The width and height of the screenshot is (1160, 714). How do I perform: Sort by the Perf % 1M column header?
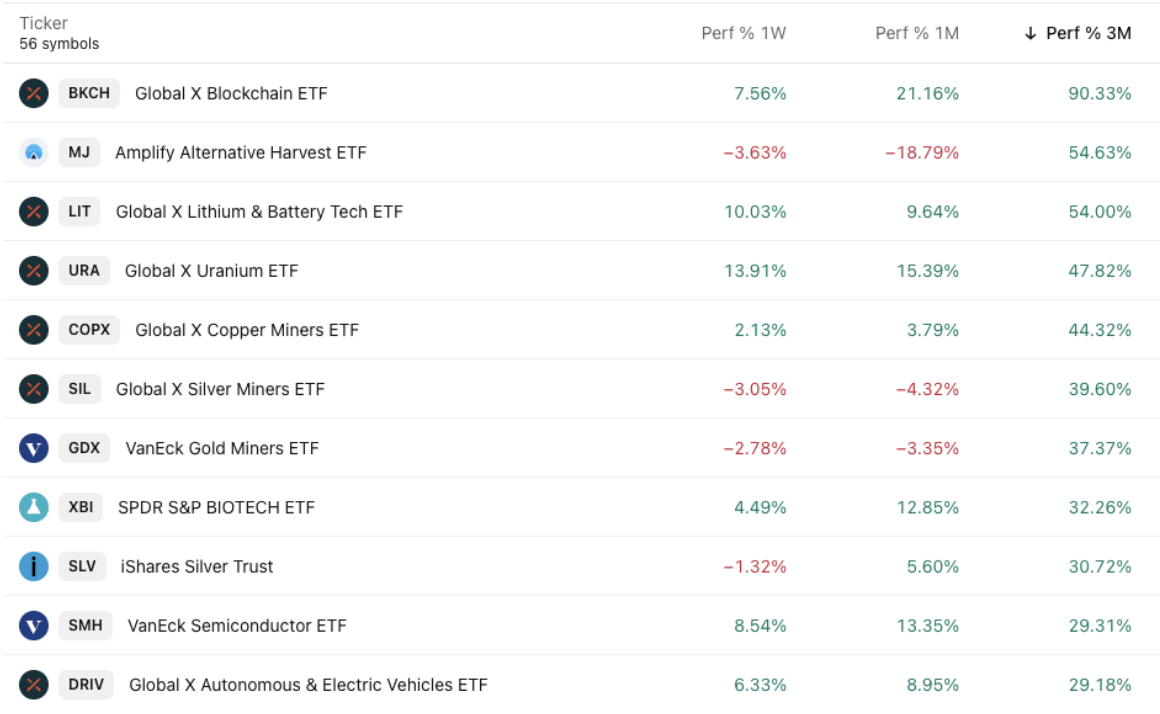915,33
